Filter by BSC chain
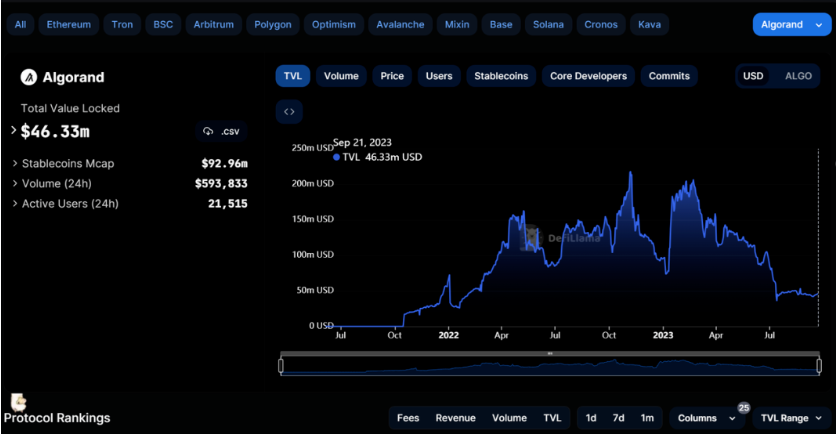Image resolution: width=836 pixels, height=434 pixels. click(163, 25)
